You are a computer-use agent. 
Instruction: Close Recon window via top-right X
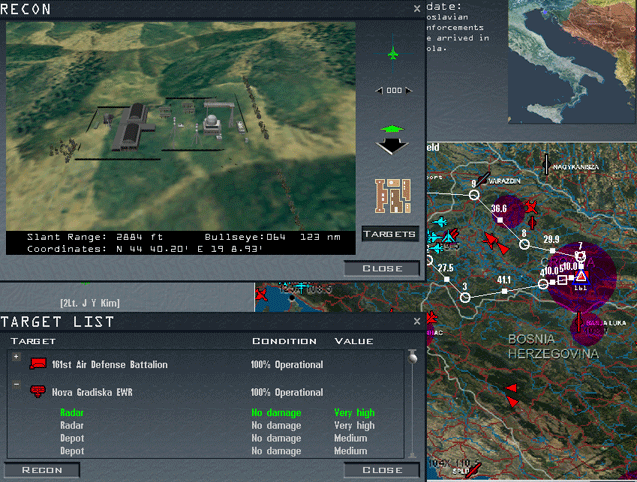[x=417, y=9]
